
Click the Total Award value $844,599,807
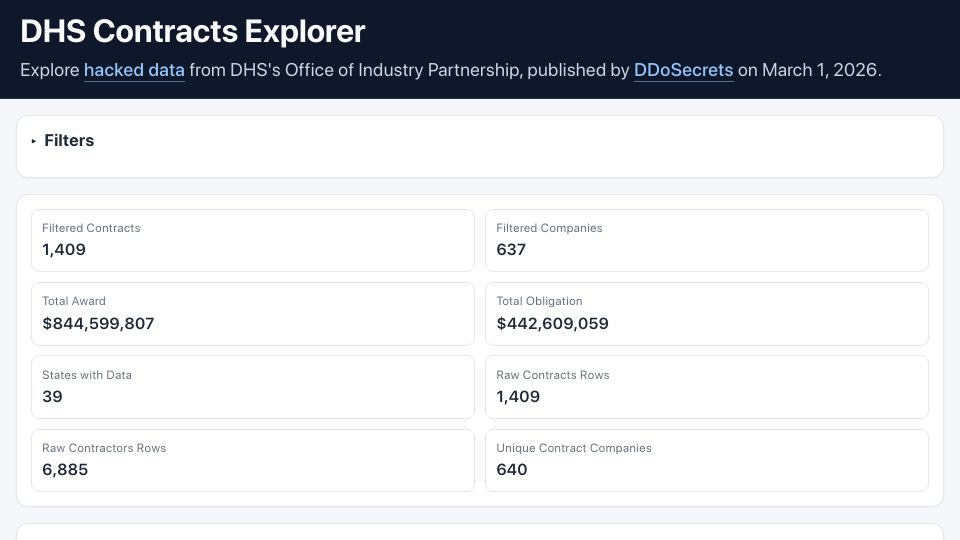click(98, 323)
